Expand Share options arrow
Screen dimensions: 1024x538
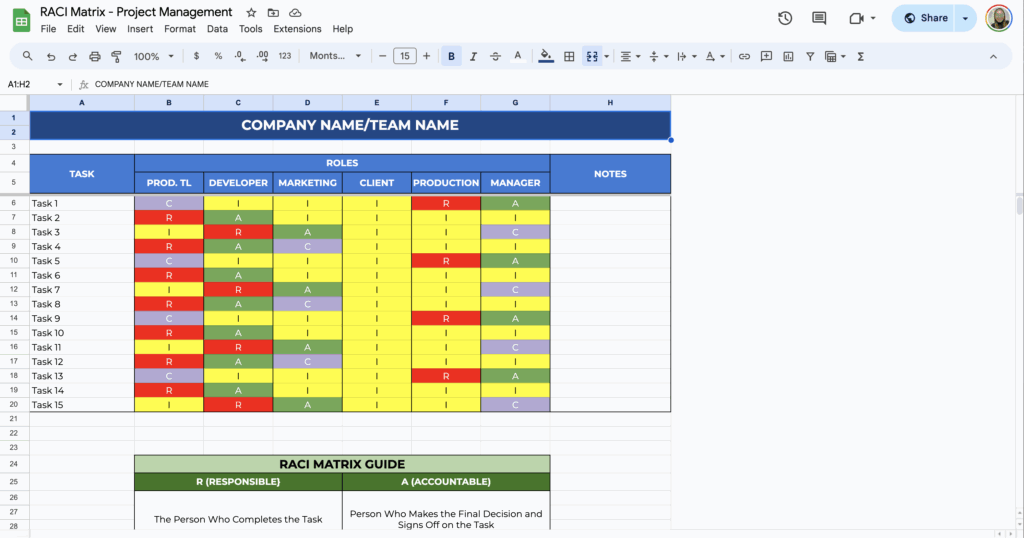965,18
